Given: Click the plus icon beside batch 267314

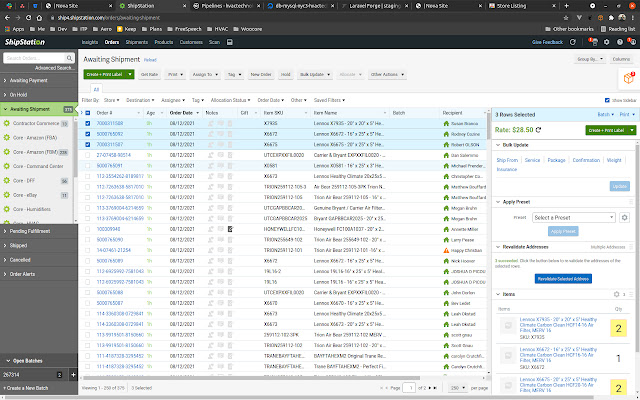Looking at the screenshot, I should [x=72, y=374].
